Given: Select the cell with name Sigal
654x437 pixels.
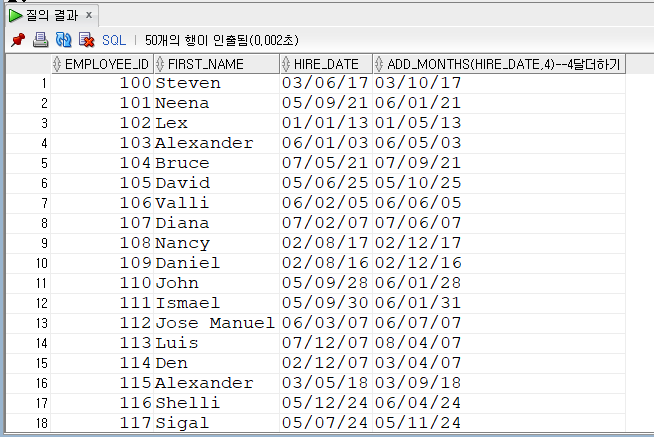Looking at the screenshot, I should (x=216, y=423).
